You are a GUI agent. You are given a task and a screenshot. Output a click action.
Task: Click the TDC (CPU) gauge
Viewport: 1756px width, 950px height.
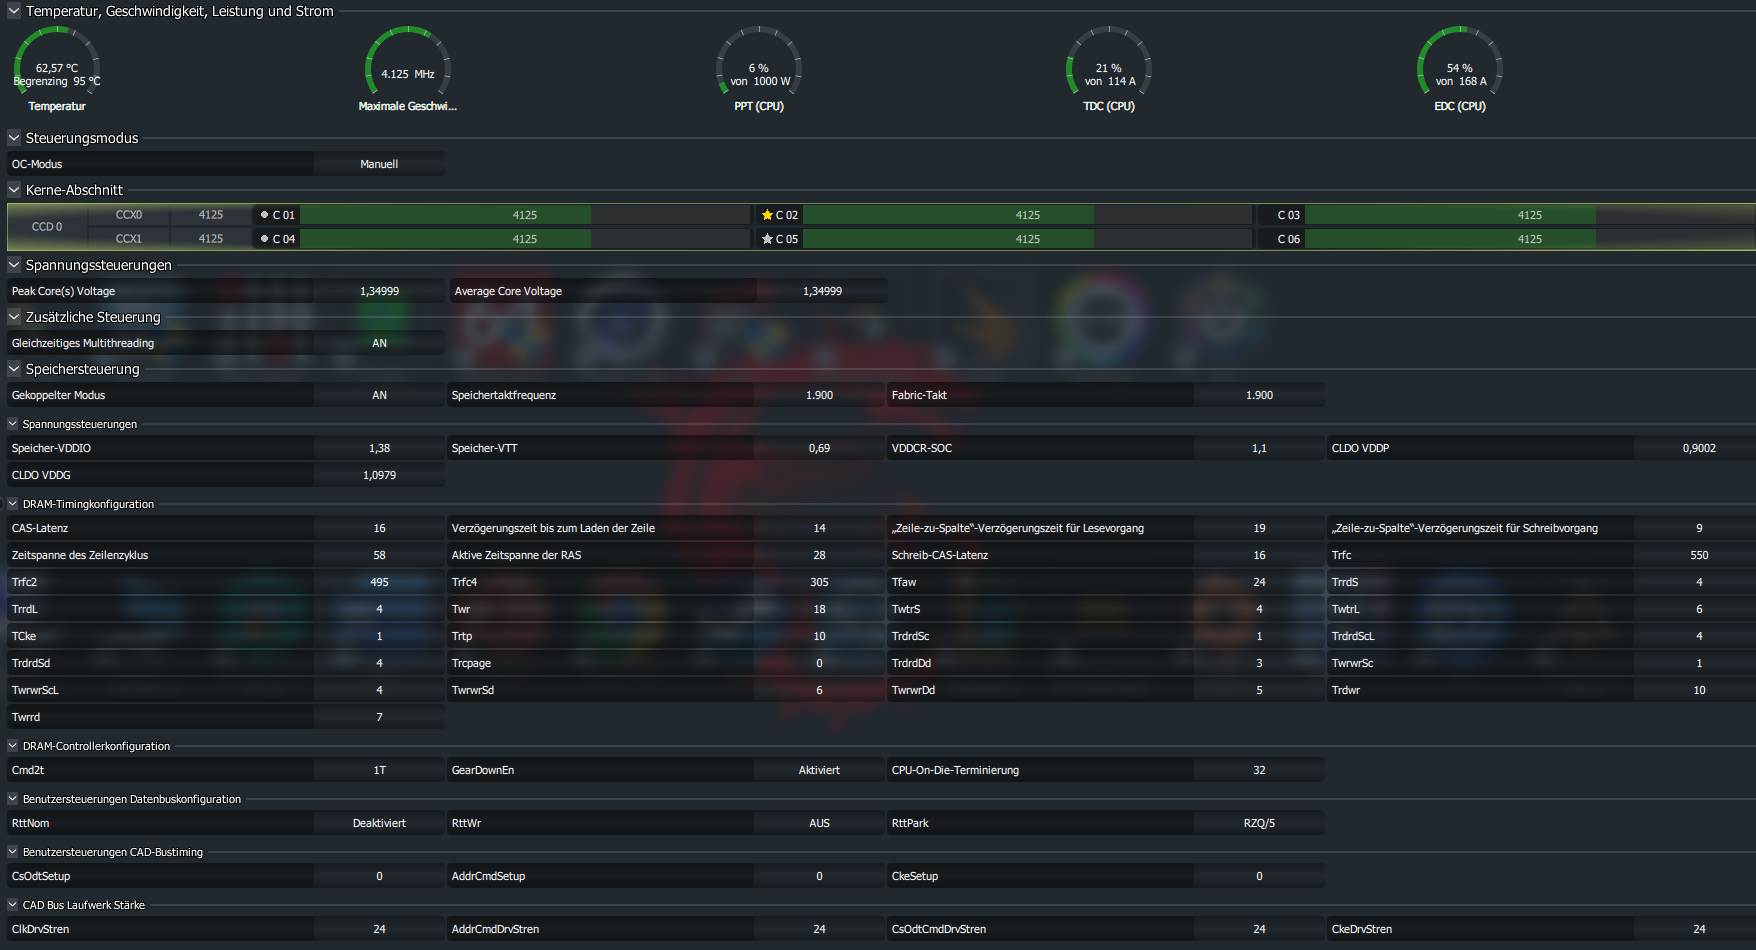1109,69
